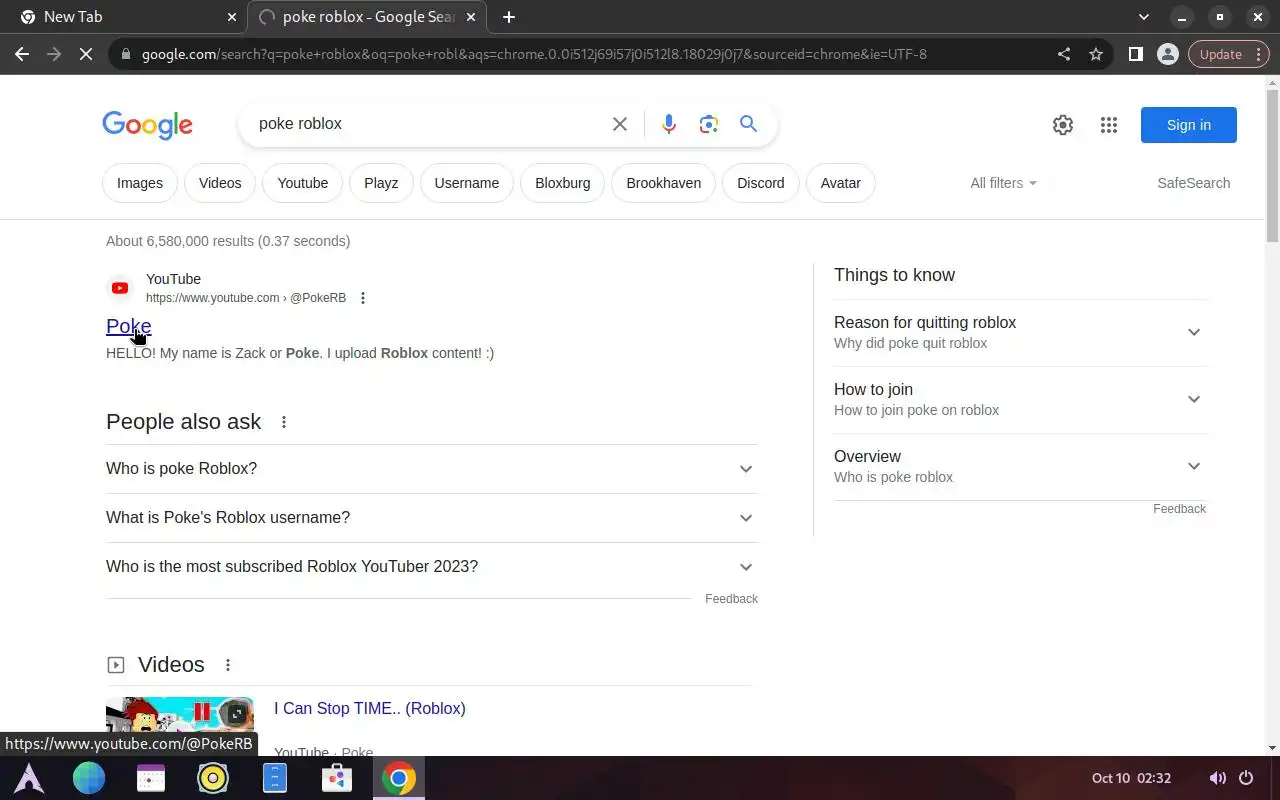Share this page from the address bar
The width and height of the screenshot is (1280, 800).
(x=1064, y=54)
